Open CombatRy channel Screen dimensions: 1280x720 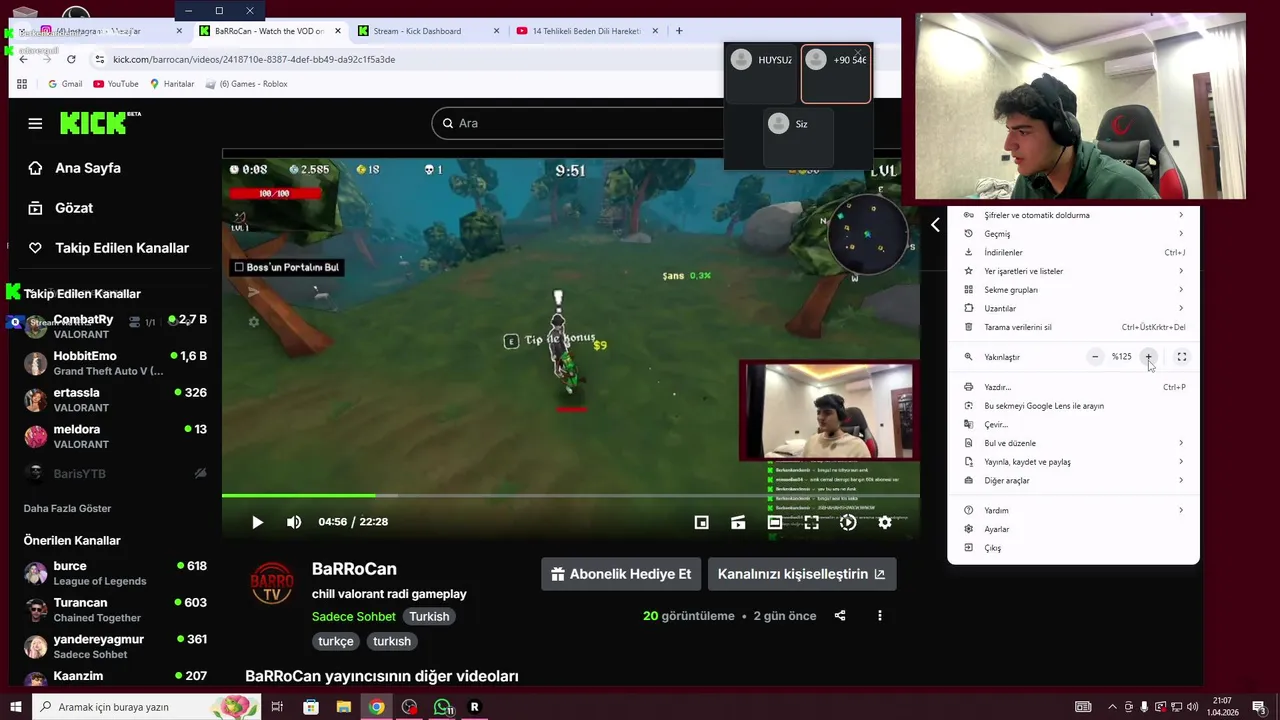point(115,326)
